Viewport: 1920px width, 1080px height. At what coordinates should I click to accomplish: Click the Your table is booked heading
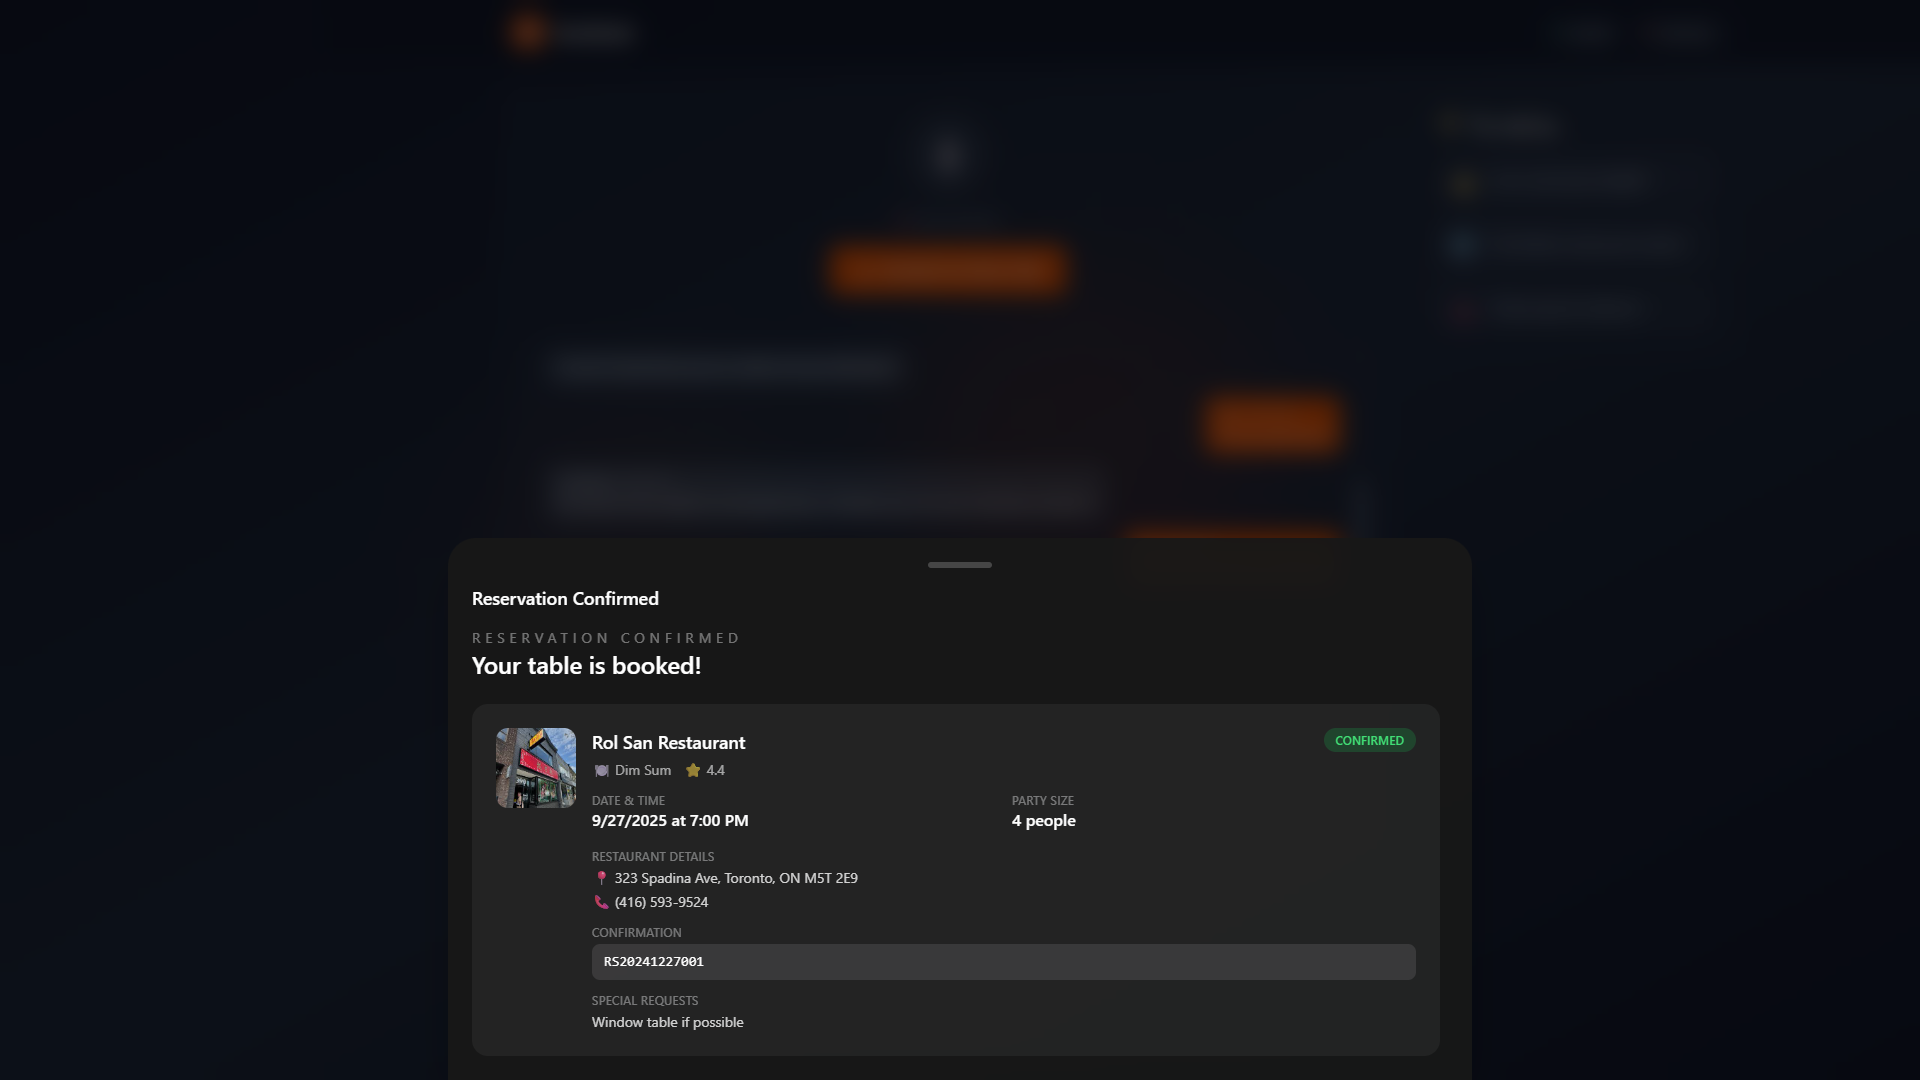(586, 666)
